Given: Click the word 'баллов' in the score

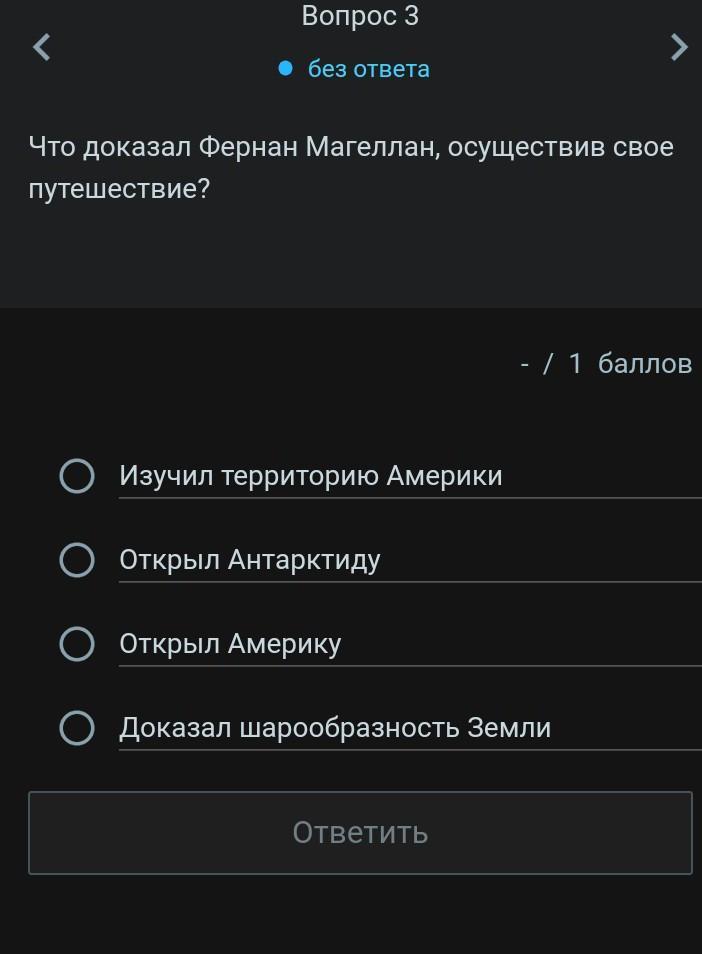Looking at the screenshot, I should 645,364.
